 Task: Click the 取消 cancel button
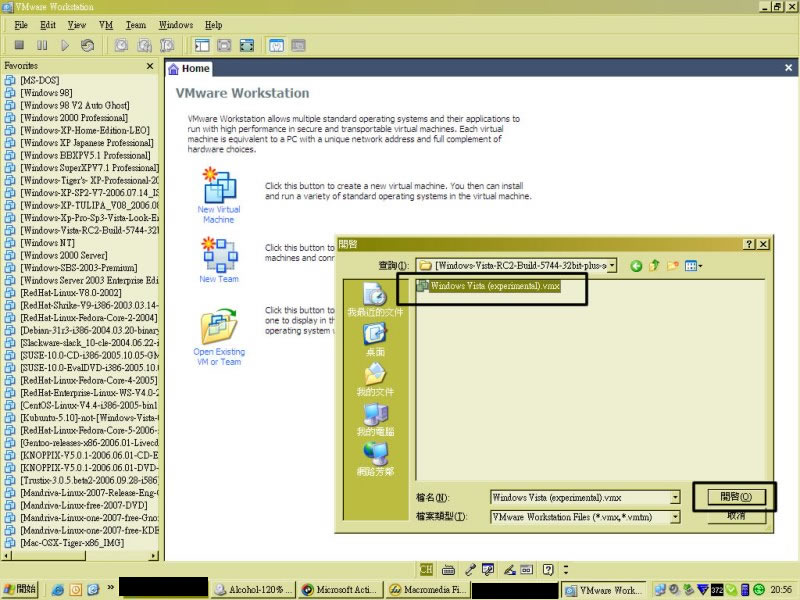click(x=736, y=516)
